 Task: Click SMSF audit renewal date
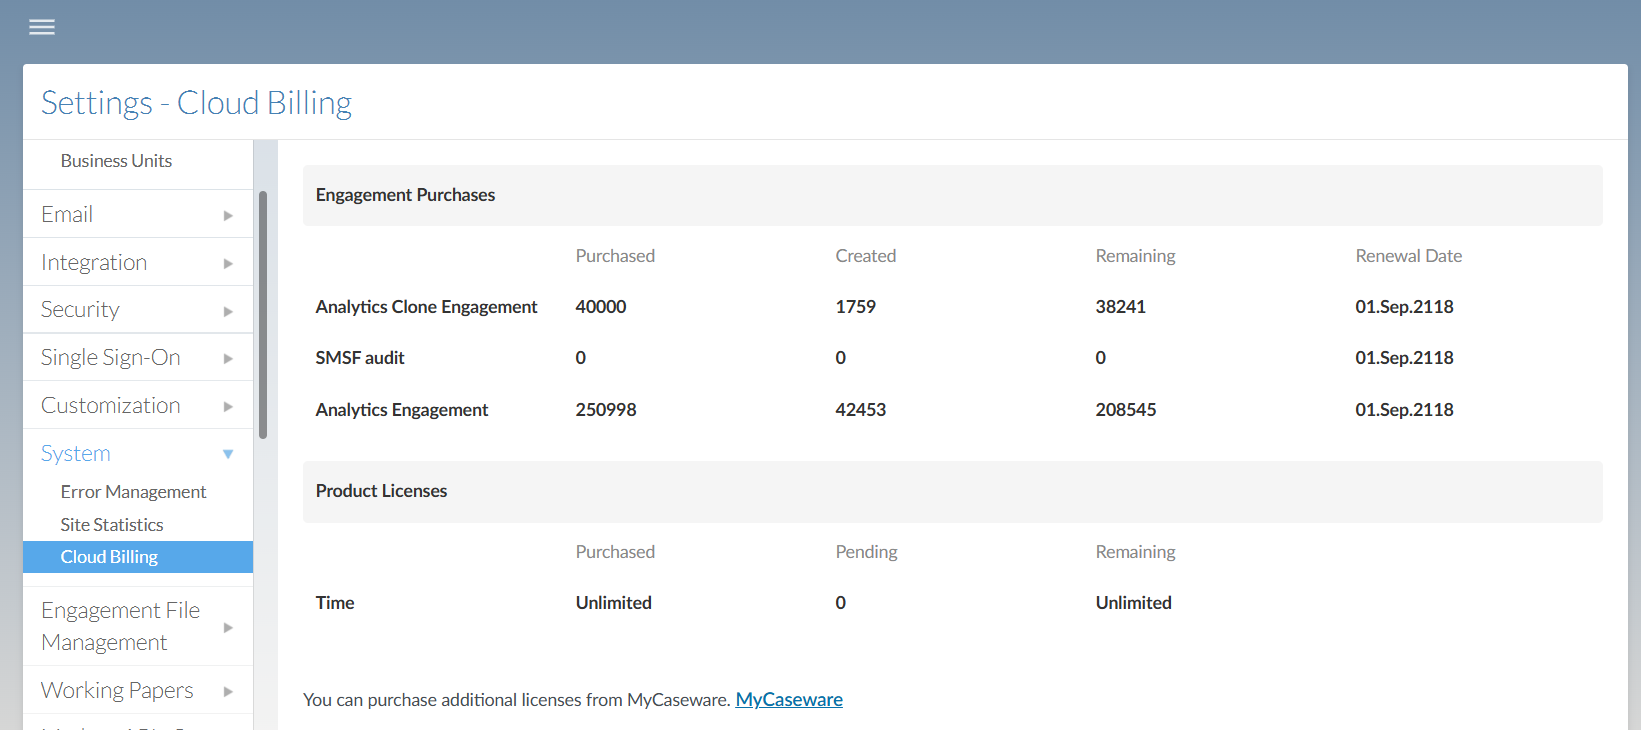point(1405,358)
